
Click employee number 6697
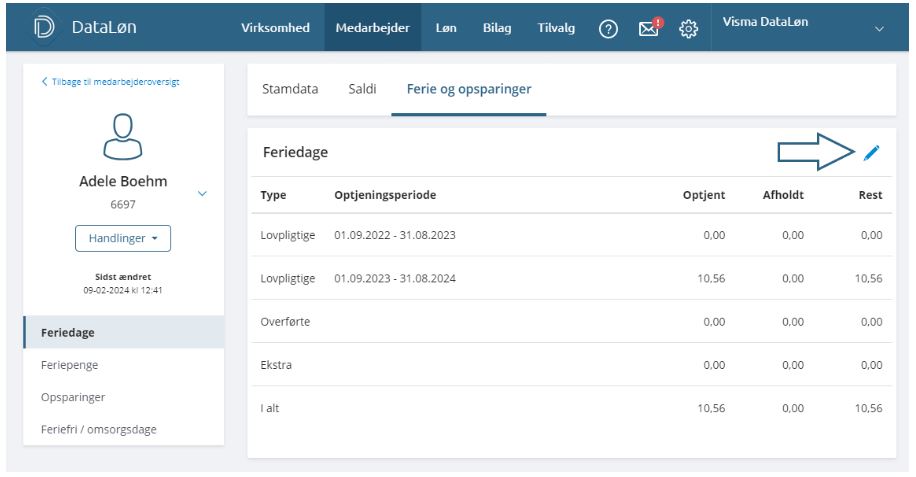tap(123, 204)
